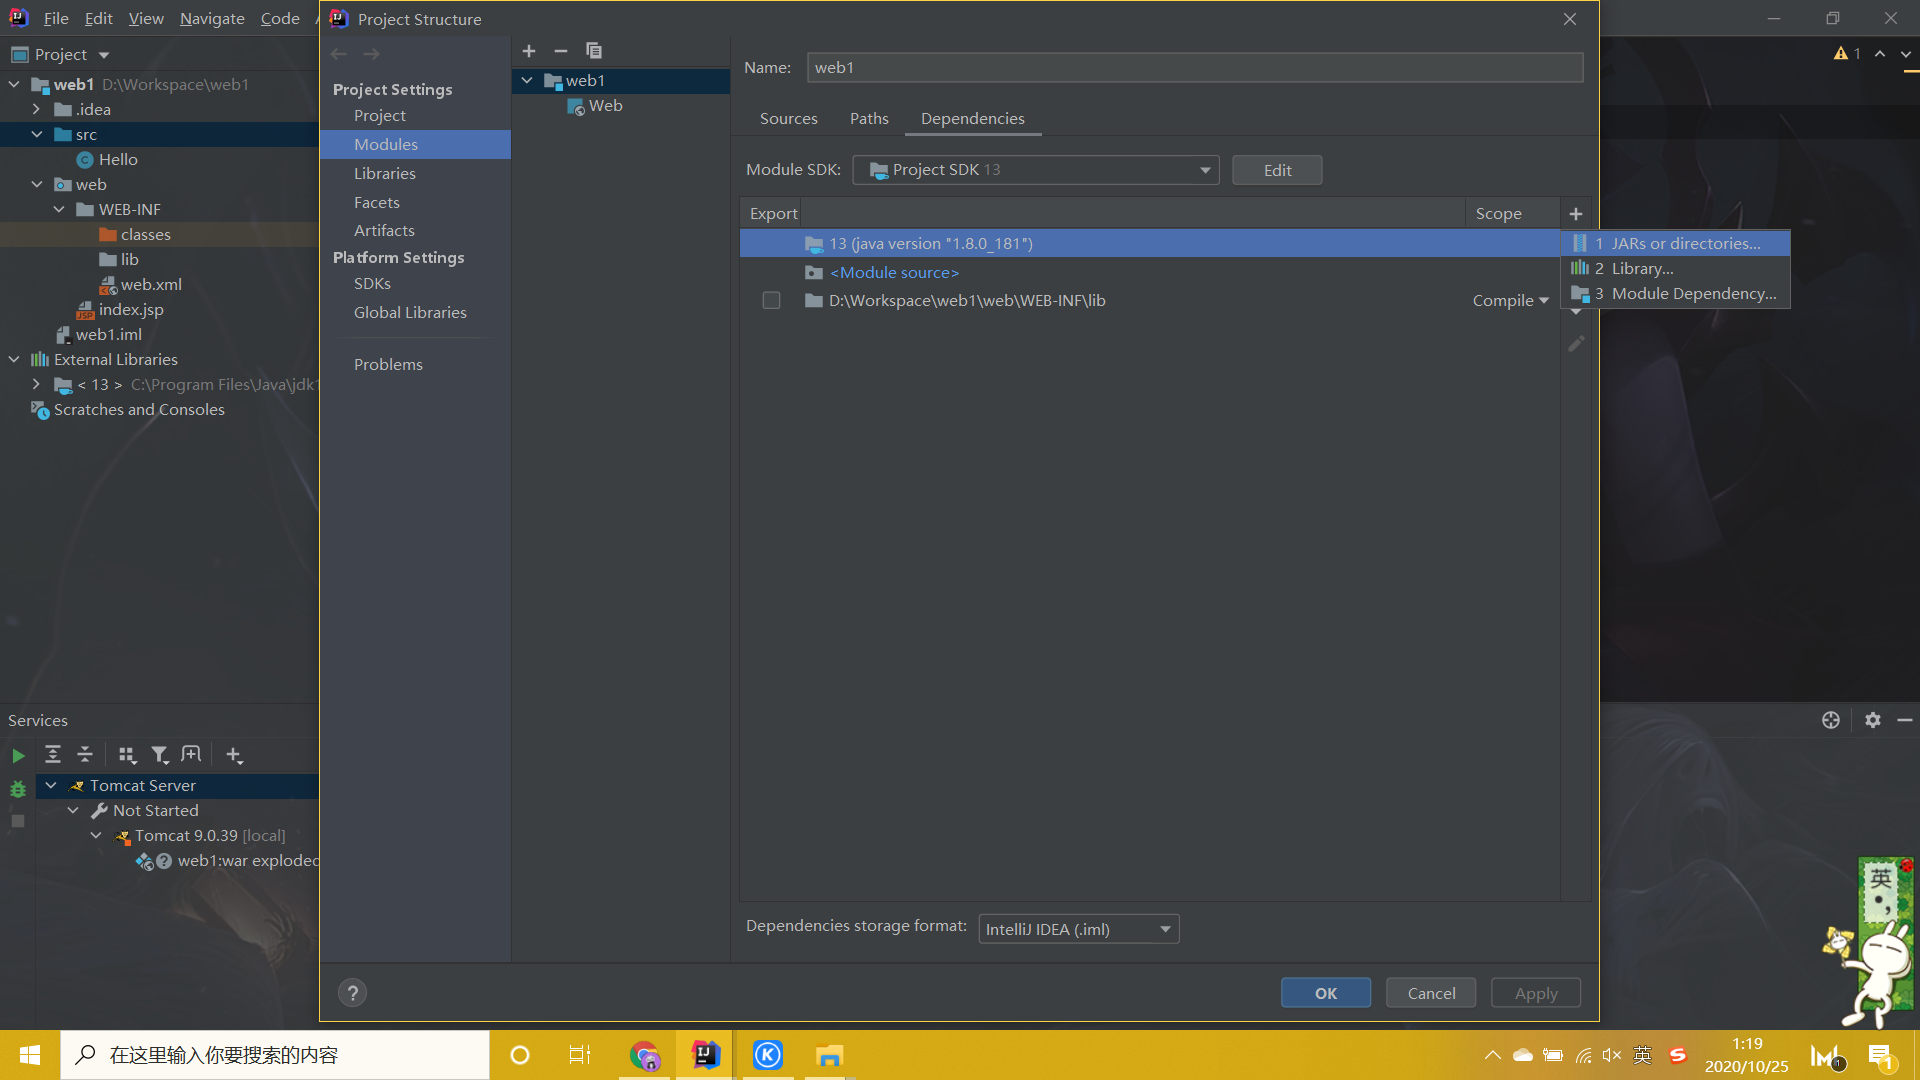Screen dimensions: 1920x1080
Task: Edit dependency pencil icon
Action: pyautogui.click(x=1576, y=344)
